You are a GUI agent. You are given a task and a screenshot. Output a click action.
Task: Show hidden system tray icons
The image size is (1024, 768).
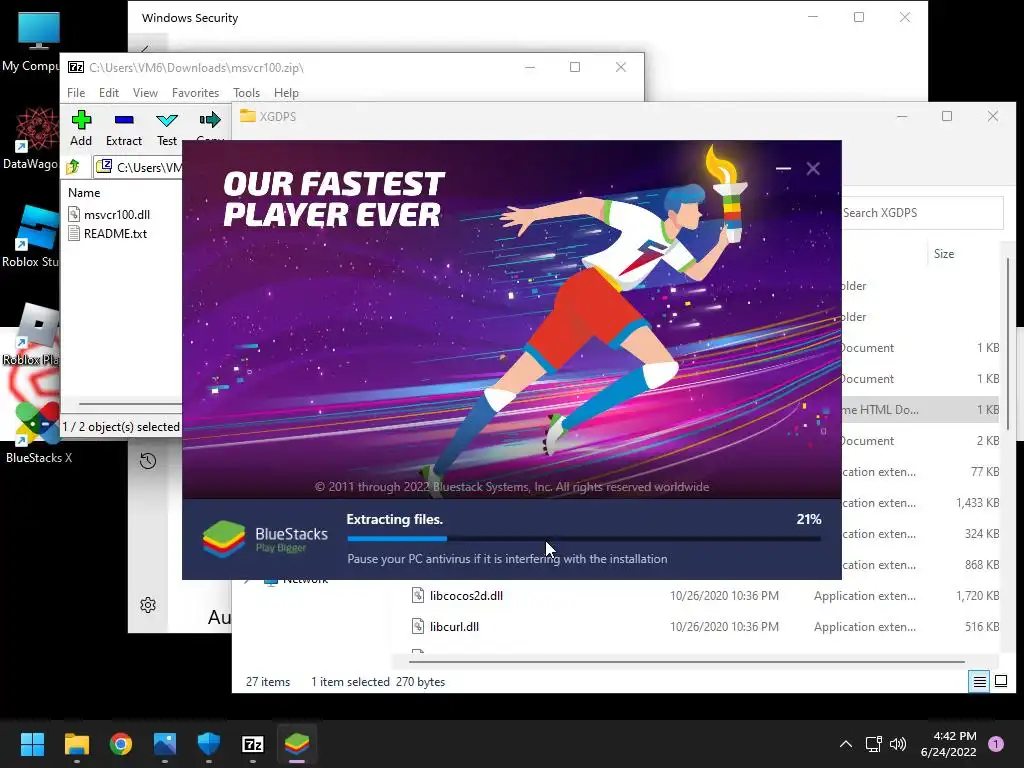point(846,744)
